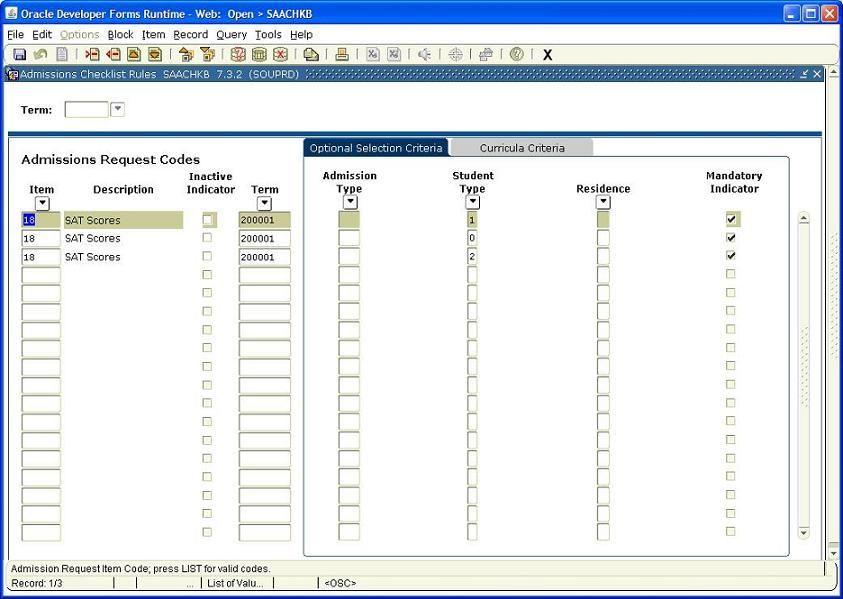
Task: Click the highlighted Item field containing 18
Action: coord(41,220)
